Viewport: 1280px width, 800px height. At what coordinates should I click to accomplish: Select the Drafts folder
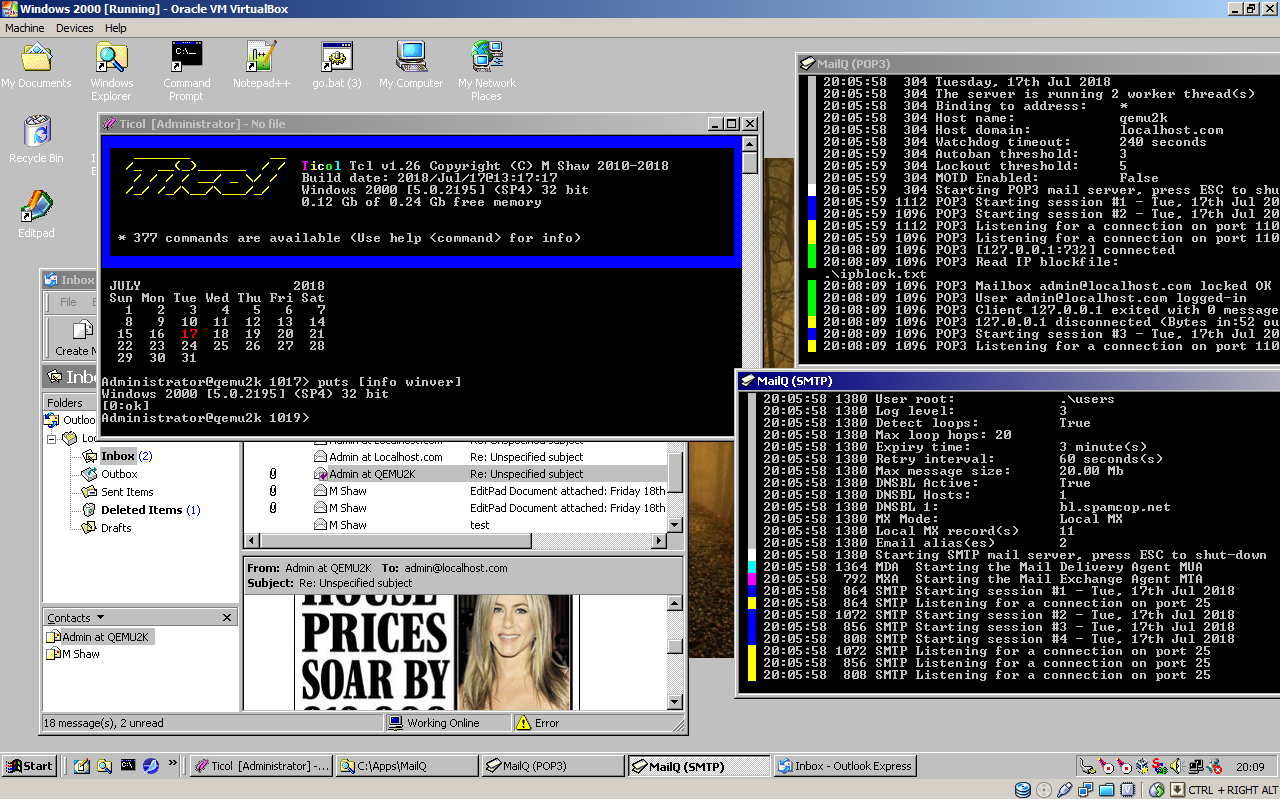click(x=107, y=528)
